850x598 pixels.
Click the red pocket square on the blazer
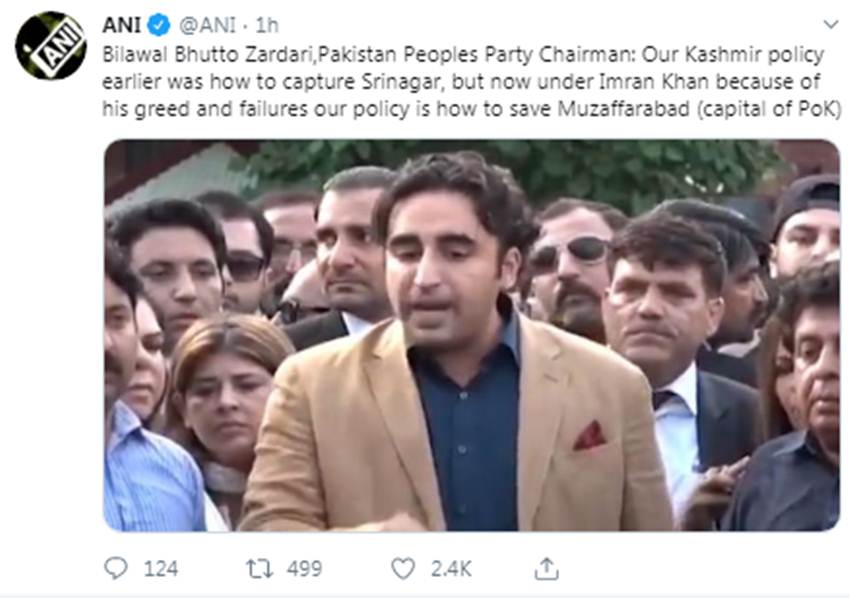pyautogui.click(x=590, y=436)
